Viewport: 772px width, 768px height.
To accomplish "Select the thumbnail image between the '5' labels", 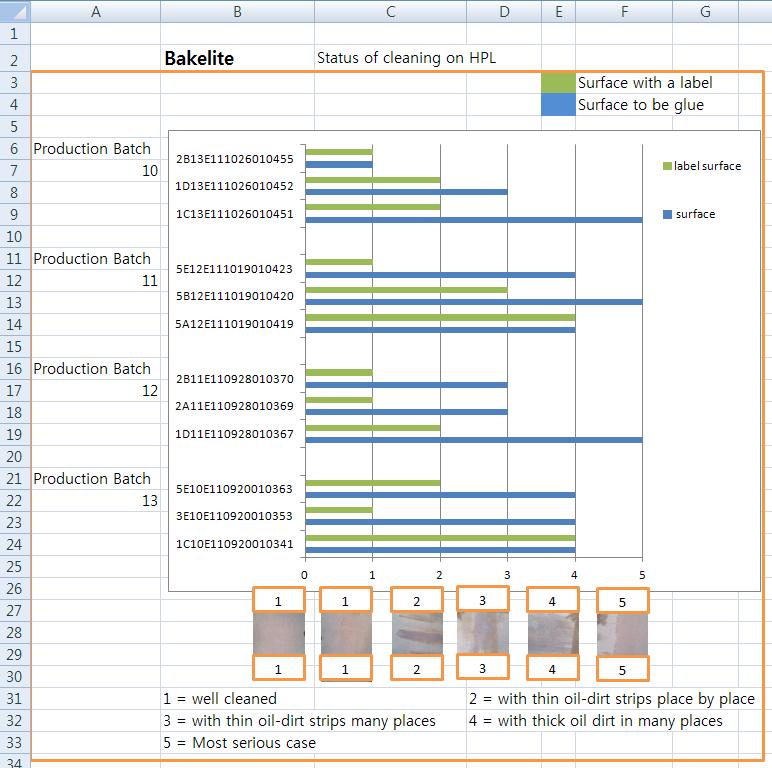I will click(x=622, y=633).
